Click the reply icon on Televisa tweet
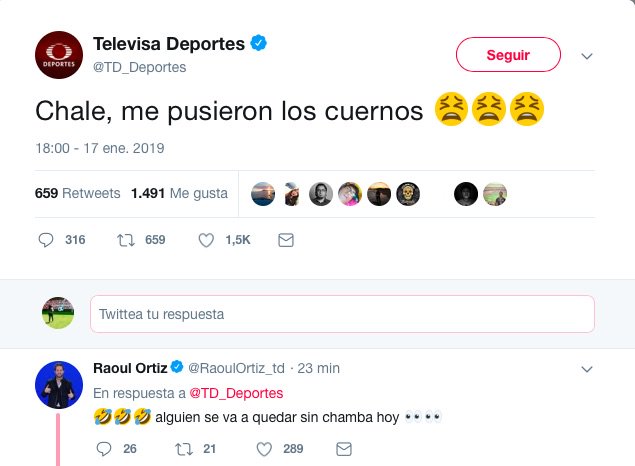Viewport: 635px width, 466px height. (x=46, y=240)
